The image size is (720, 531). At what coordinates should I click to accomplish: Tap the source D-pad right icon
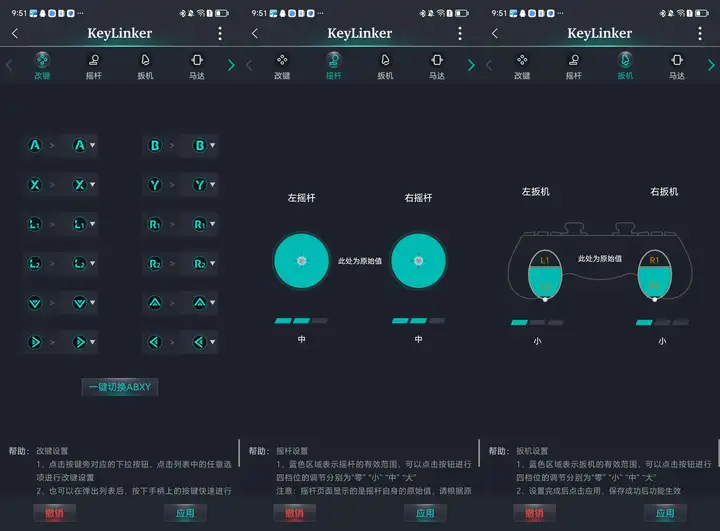35,342
